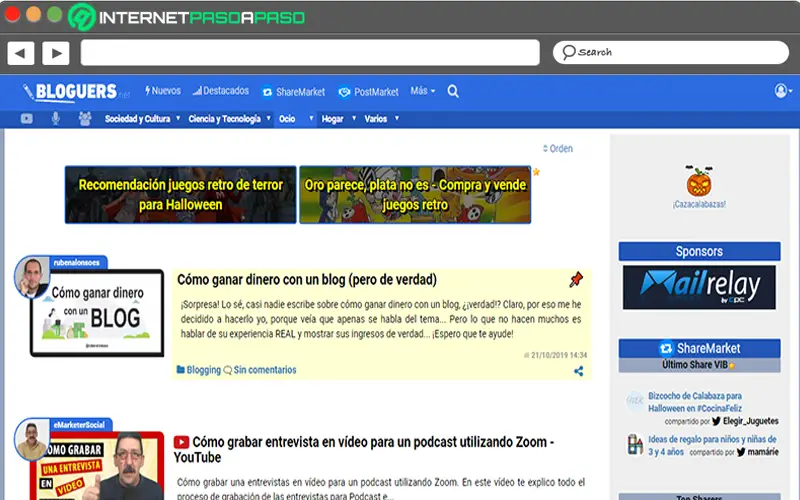
Task: Open the PostMarket menu item
Action: pyautogui.click(x=368, y=92)
